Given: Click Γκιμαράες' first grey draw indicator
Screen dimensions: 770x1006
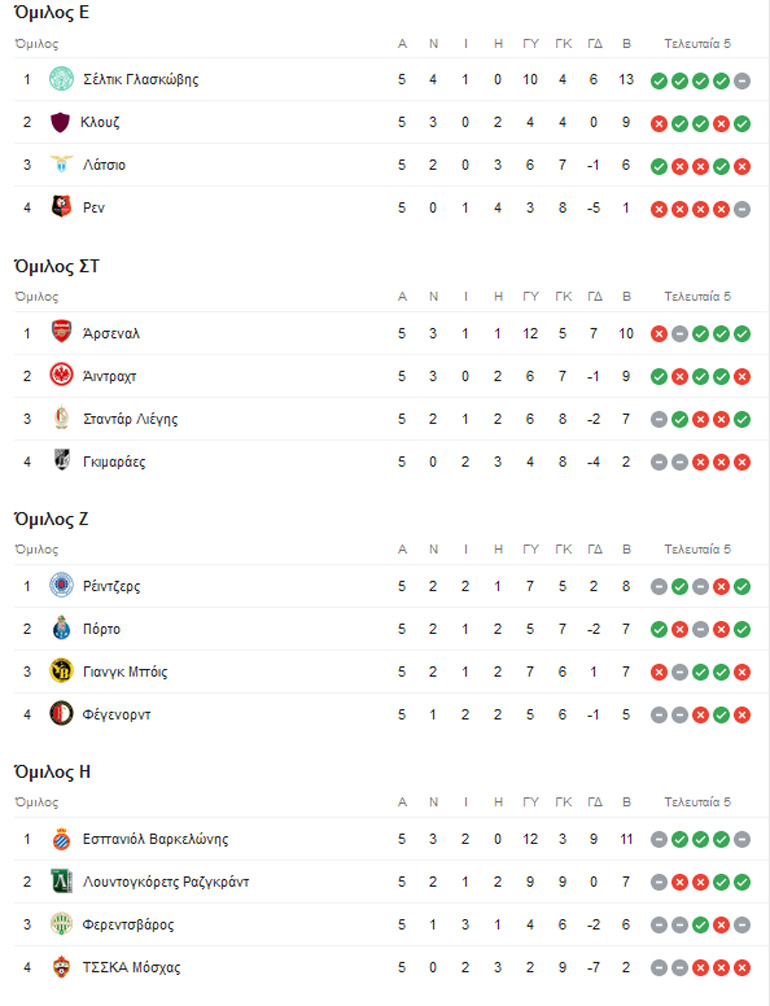Looking at the screenshot, I should [659, 462].
